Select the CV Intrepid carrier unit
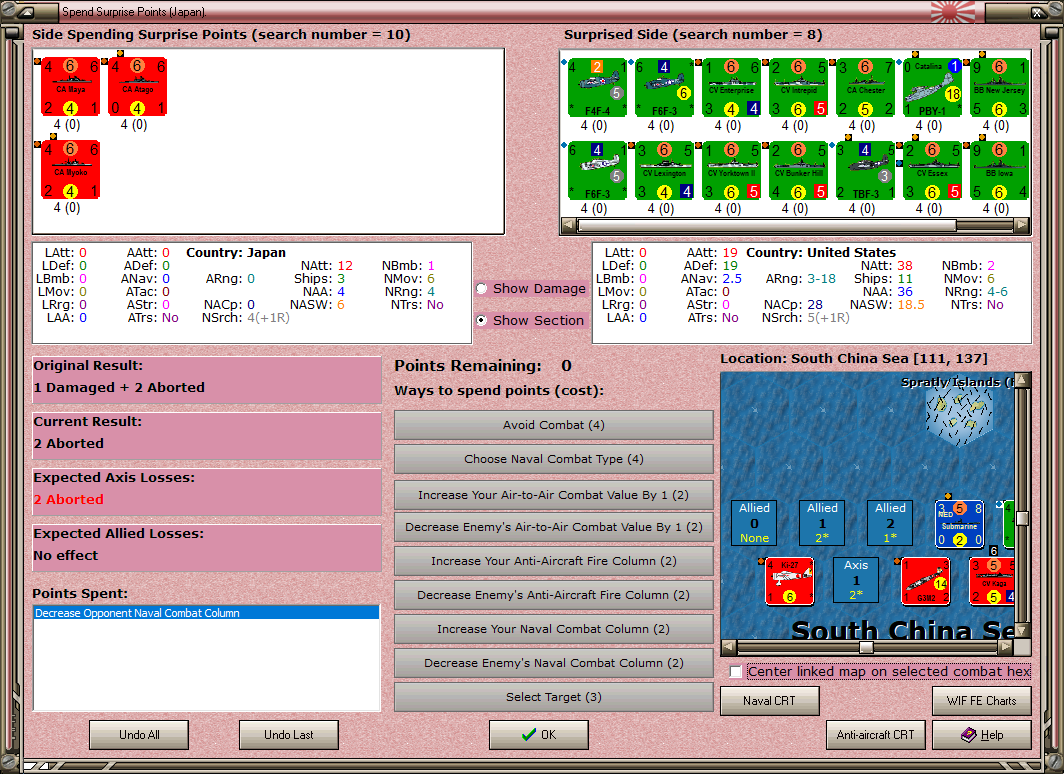 tap(799, 88)
